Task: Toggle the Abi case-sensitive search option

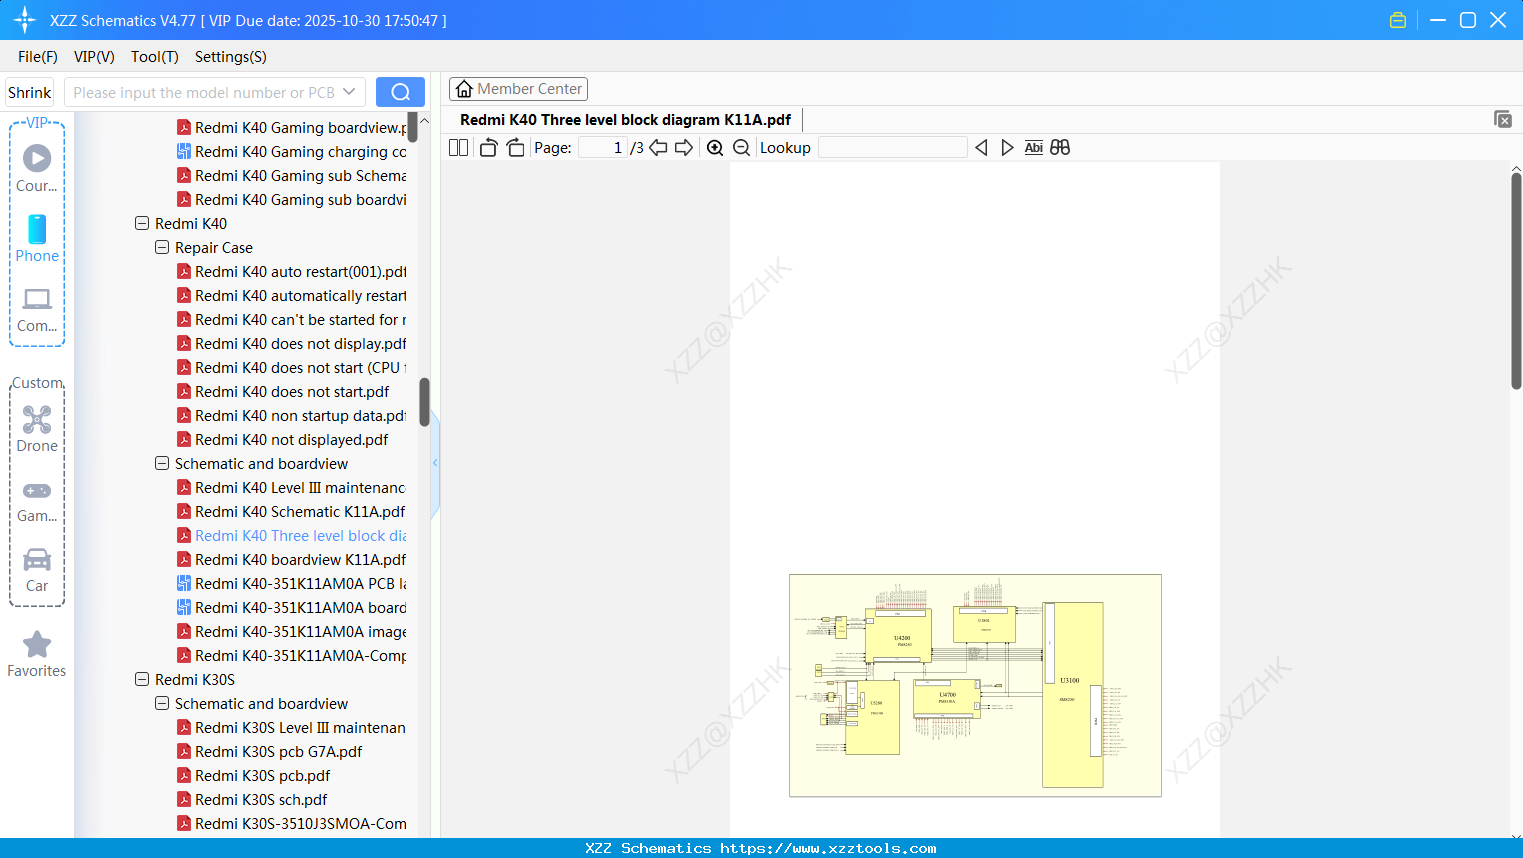Action: tap(1033, 147)
